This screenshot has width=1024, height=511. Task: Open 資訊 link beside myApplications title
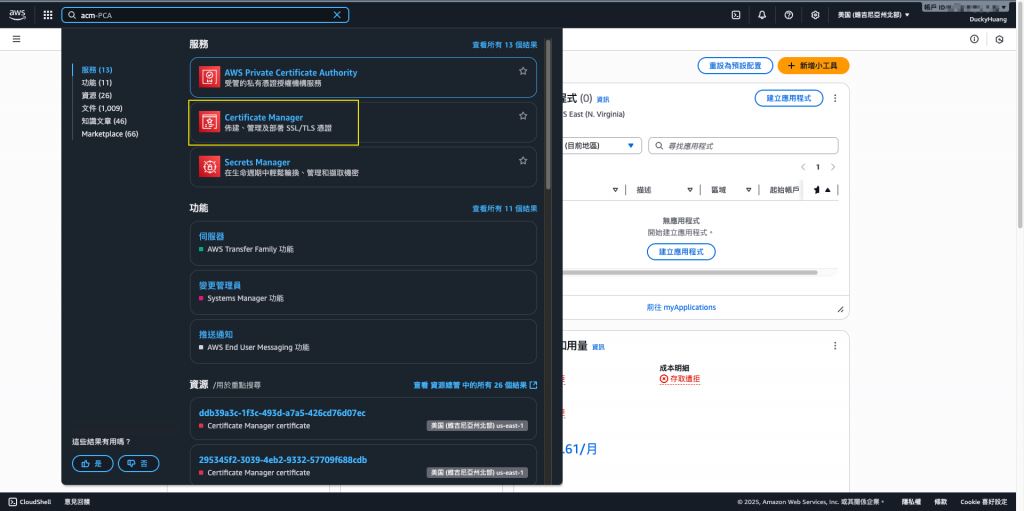(x=602, y=99)
